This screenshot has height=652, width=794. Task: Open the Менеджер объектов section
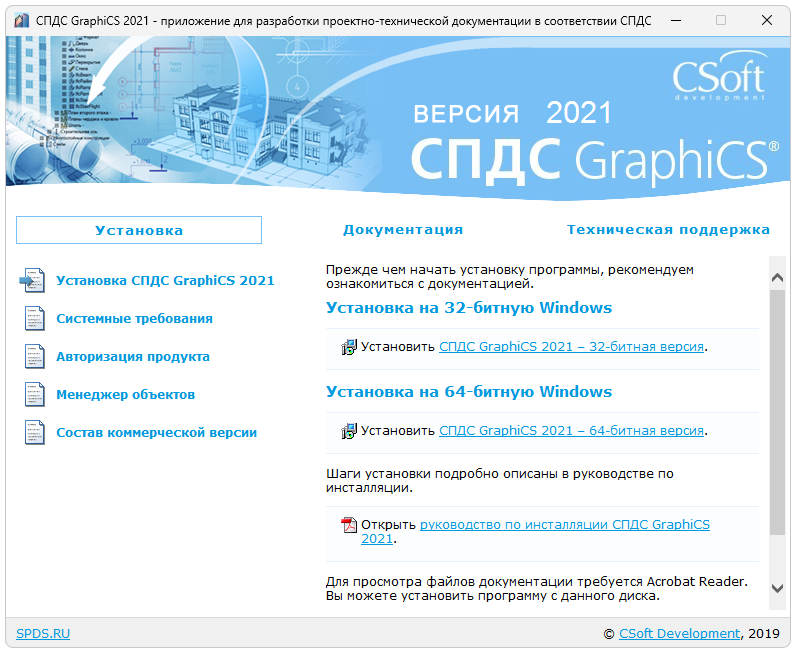click(x=126, y=394)
